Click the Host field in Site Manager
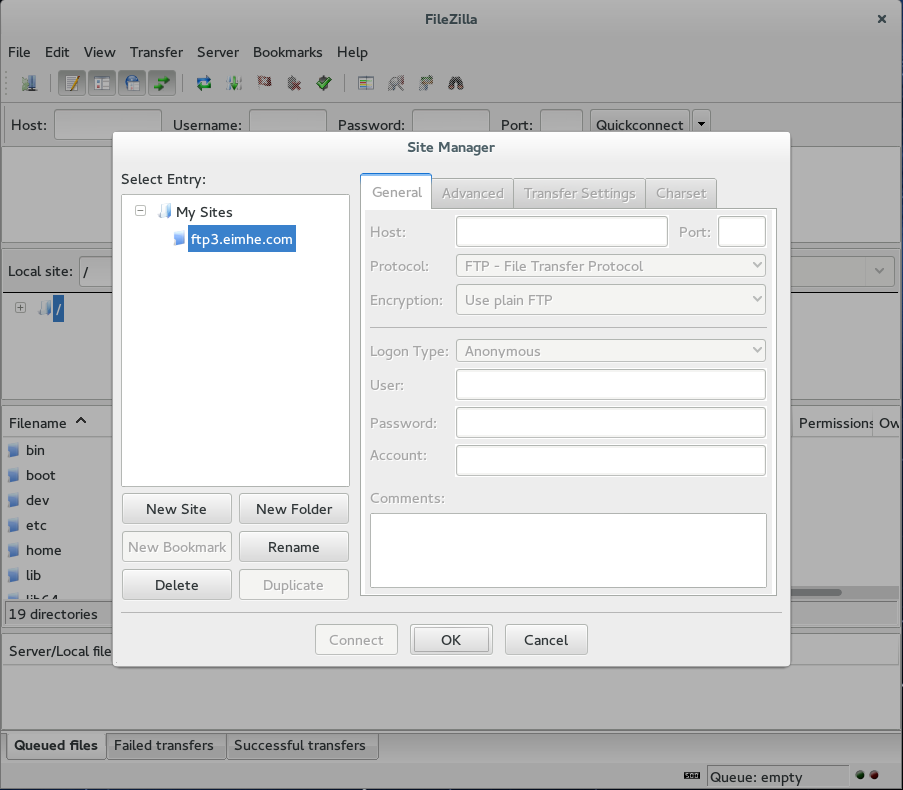903x790 pixels. 561,231
